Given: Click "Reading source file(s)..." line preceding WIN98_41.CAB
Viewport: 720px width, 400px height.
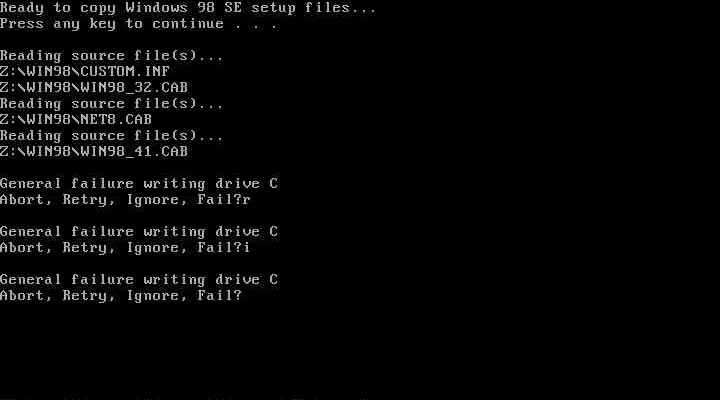Looking at the screenshot, I should [x=112, y=136].
